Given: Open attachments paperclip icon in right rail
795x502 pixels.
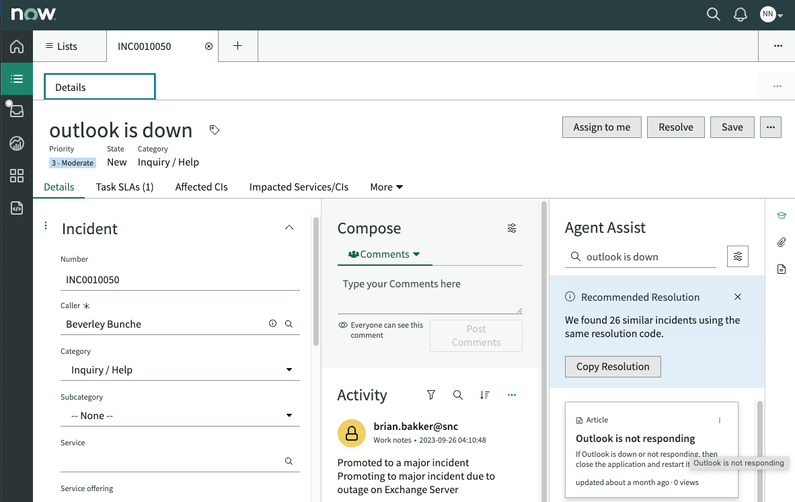Looking at the screenshot, I should pos(781,242).
